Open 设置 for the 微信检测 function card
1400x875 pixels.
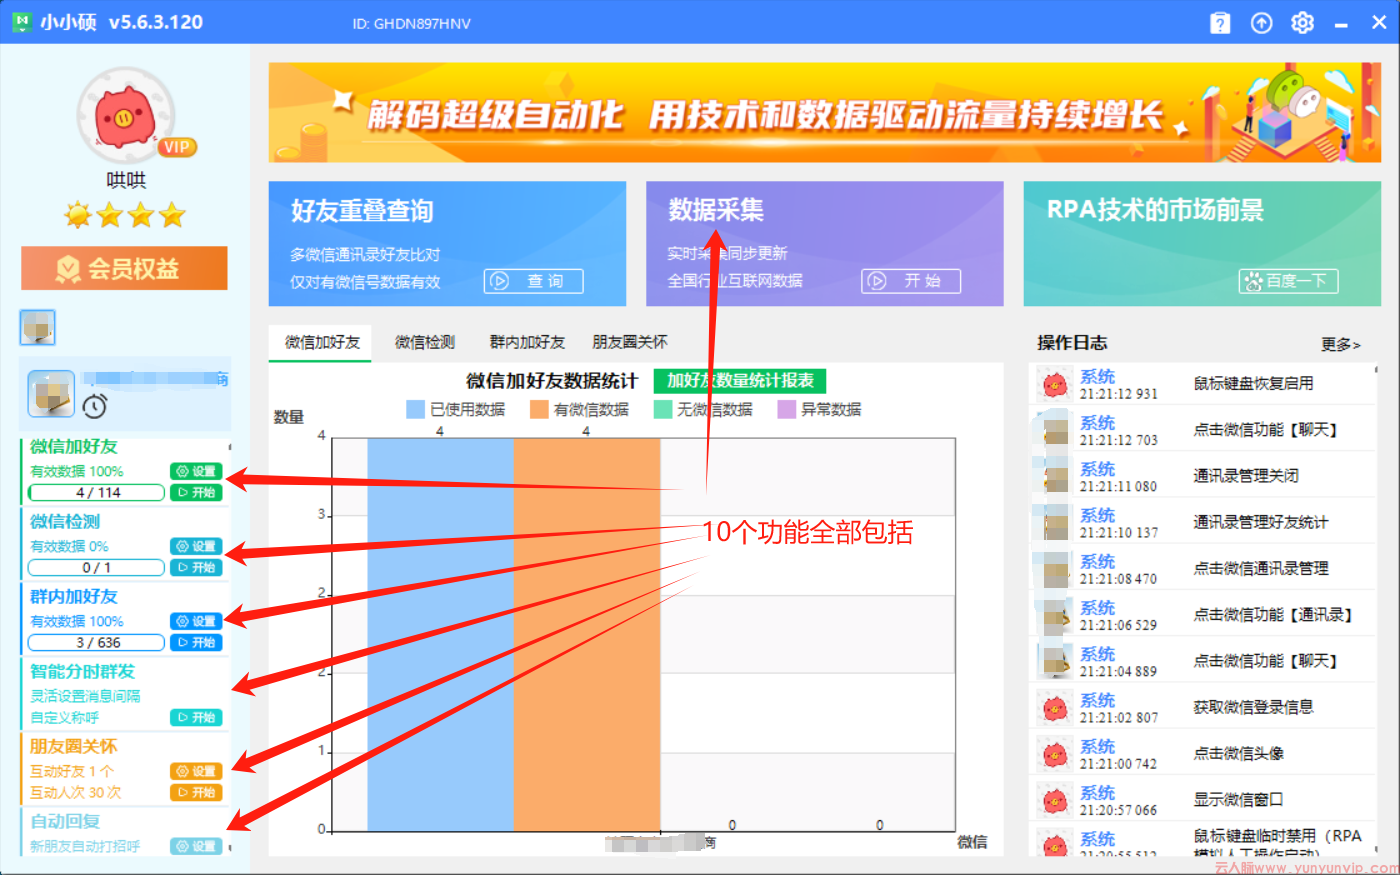pyautogui.click(x=196, y=546)
